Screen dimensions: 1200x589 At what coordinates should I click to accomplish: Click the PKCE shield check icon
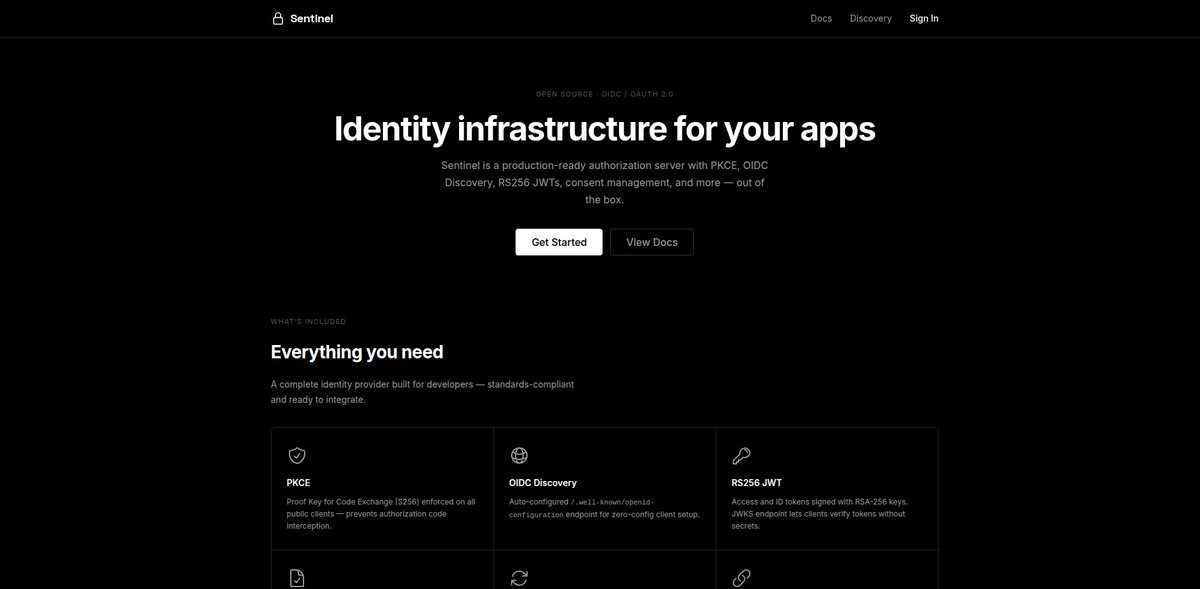[297, 456]
